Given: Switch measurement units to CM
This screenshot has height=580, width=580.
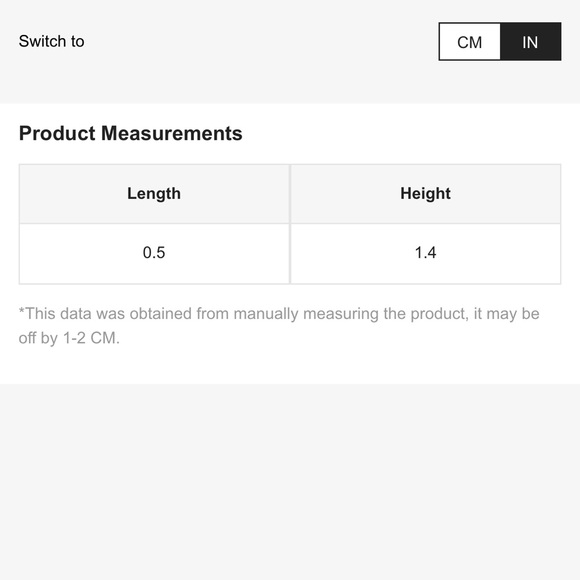Looking at the screenshot, I should 469,41.
